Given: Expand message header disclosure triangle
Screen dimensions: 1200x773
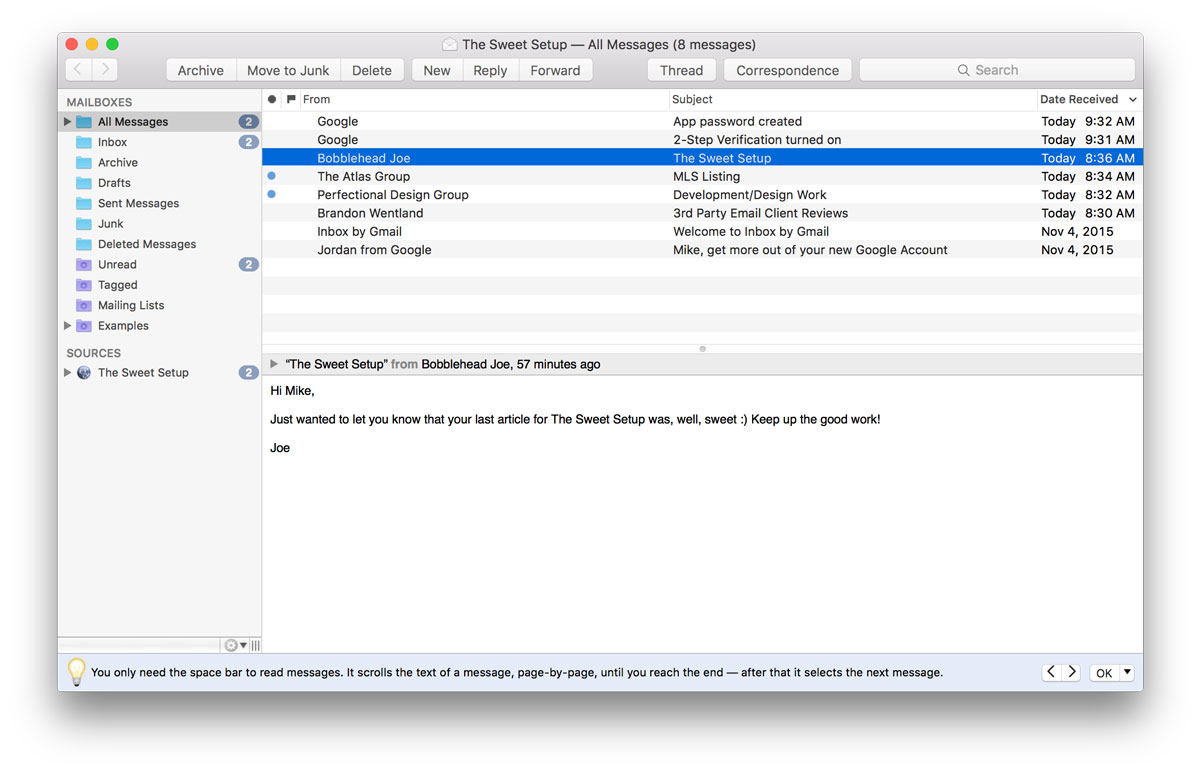Looking at the screenshot, I should tap(274, 364).
